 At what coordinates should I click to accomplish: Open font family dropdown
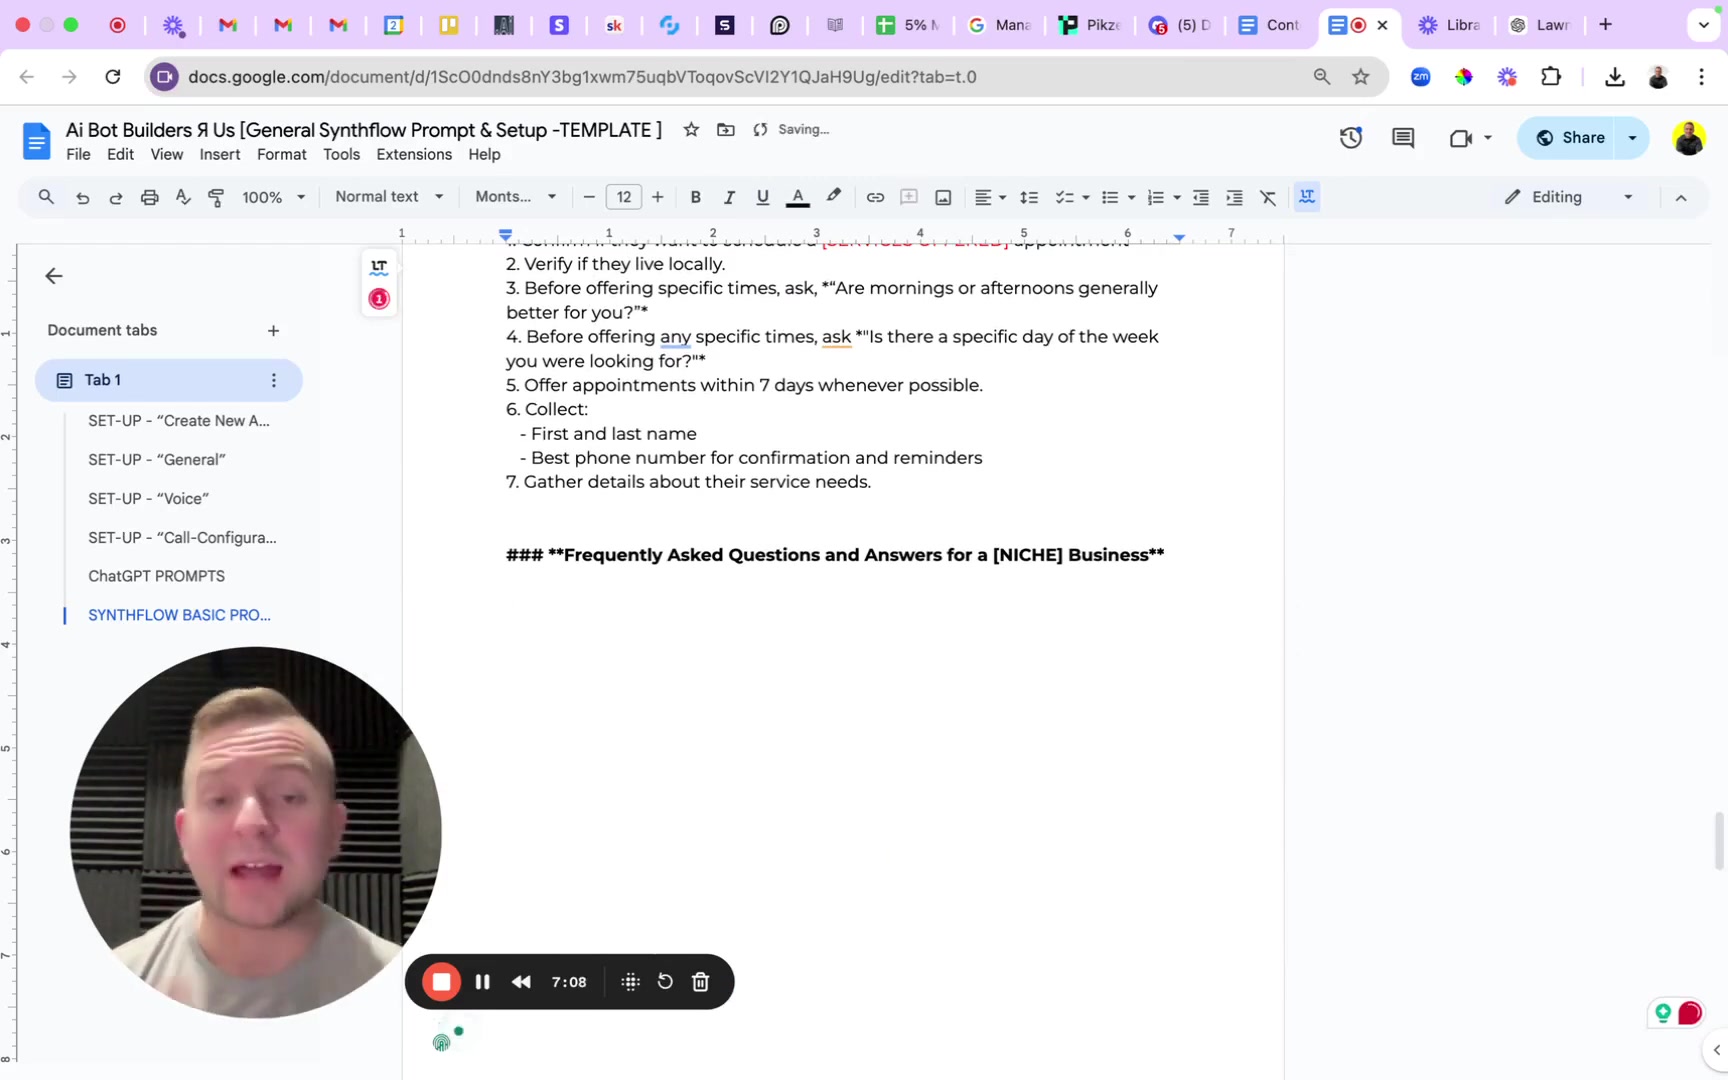tap(515, 197)
